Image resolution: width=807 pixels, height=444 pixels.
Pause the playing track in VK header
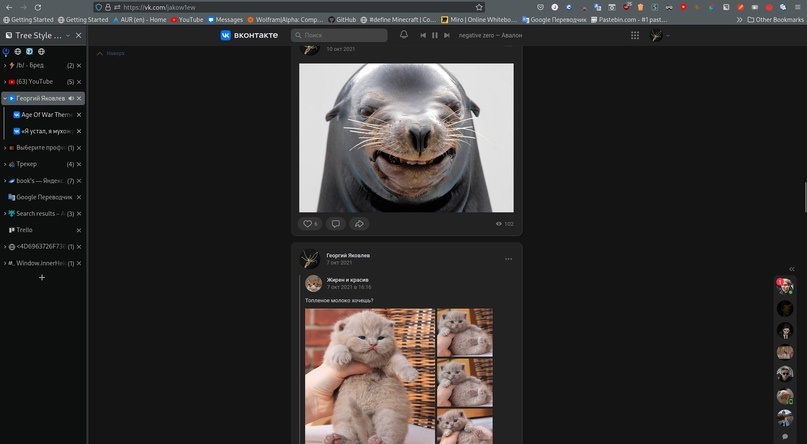pyautogui.click(x=435, y=35)
